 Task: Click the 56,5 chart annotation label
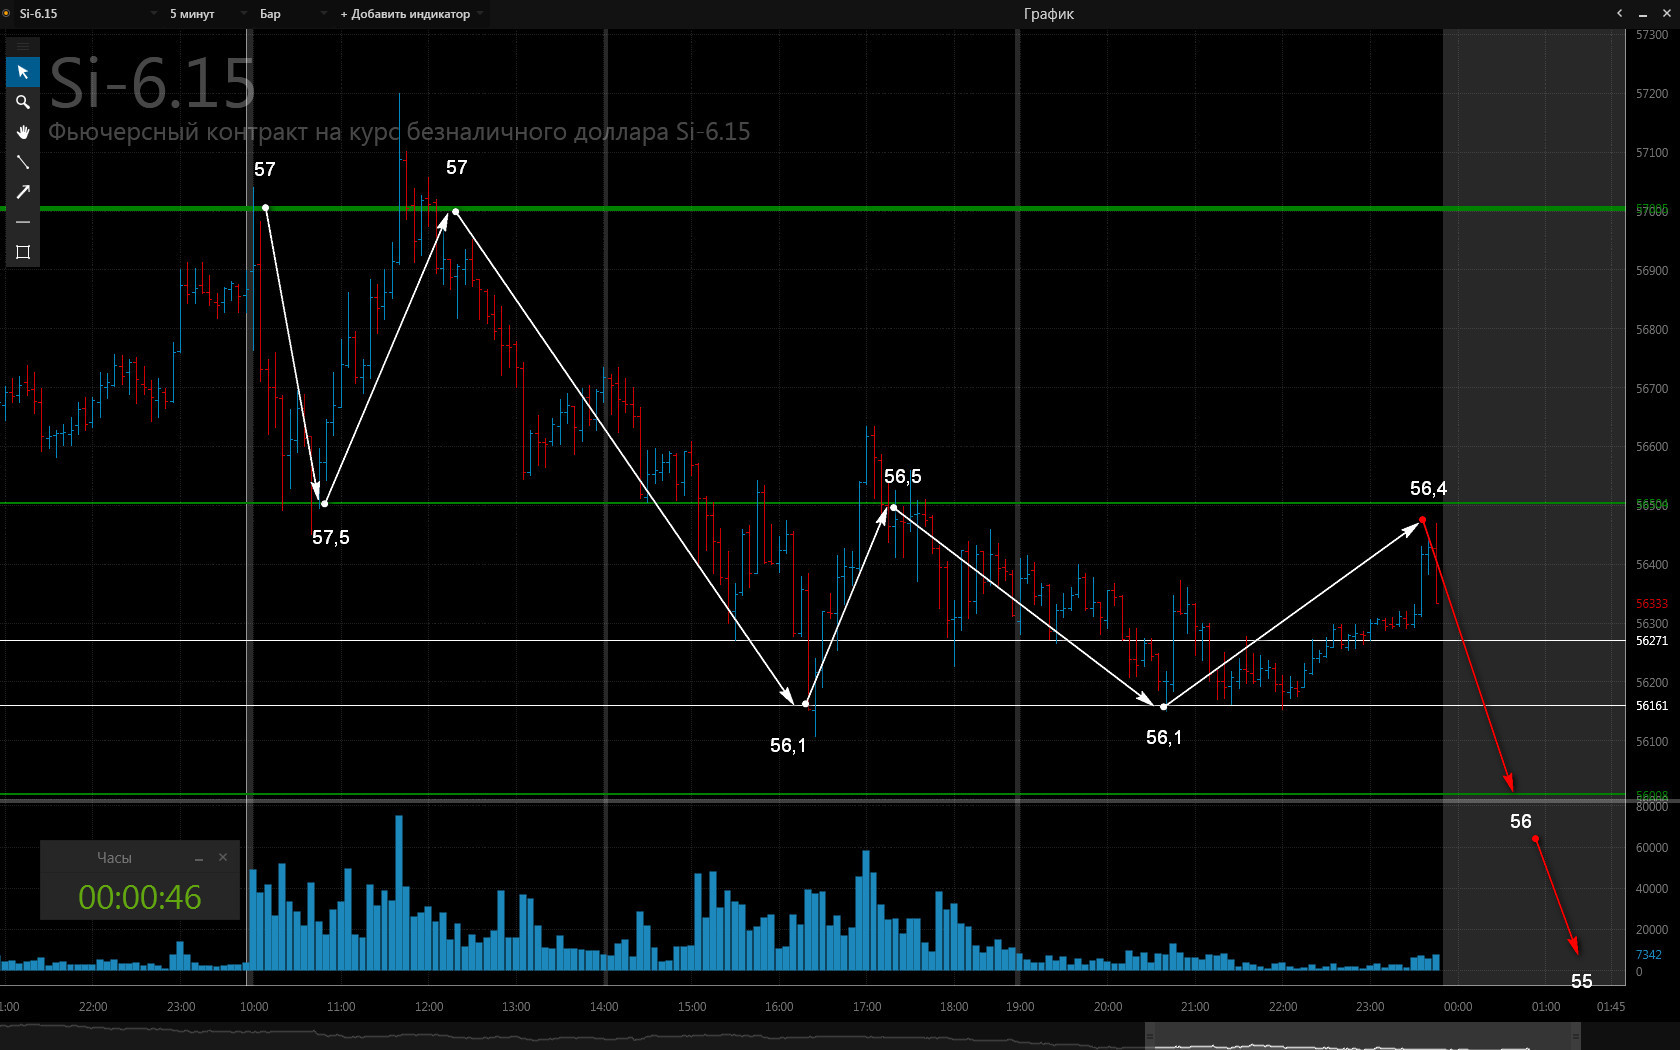pyautogui.click(x=903, y=477)
